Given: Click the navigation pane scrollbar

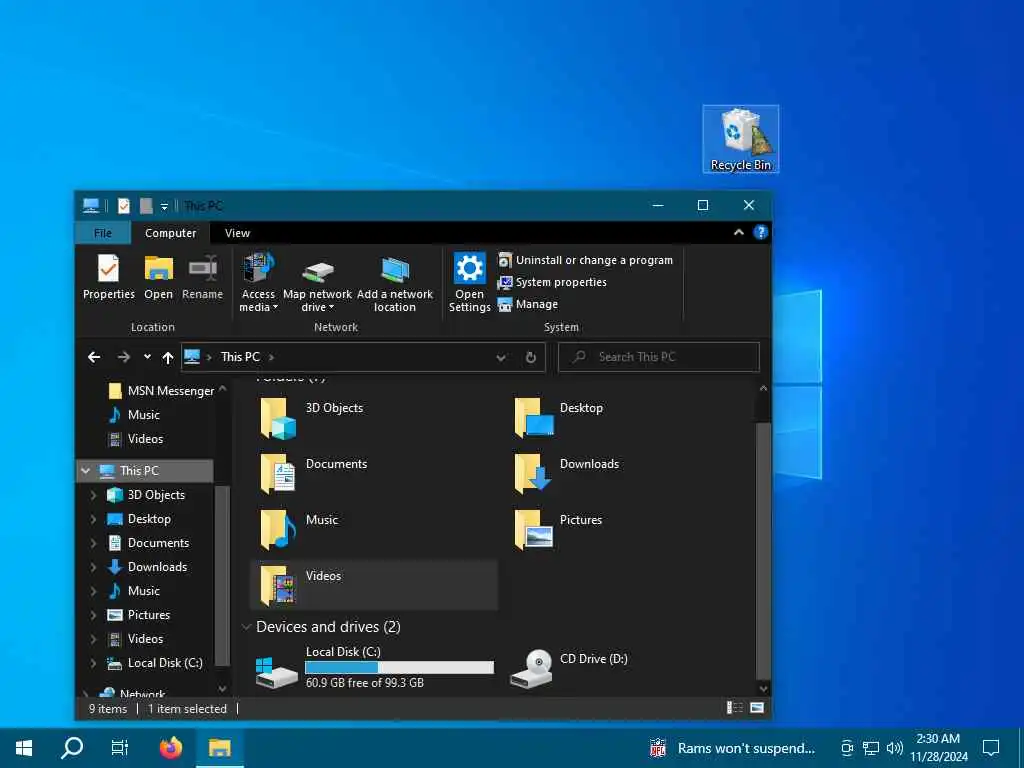Looking at the screenshot, I should (x=222, y=576).
